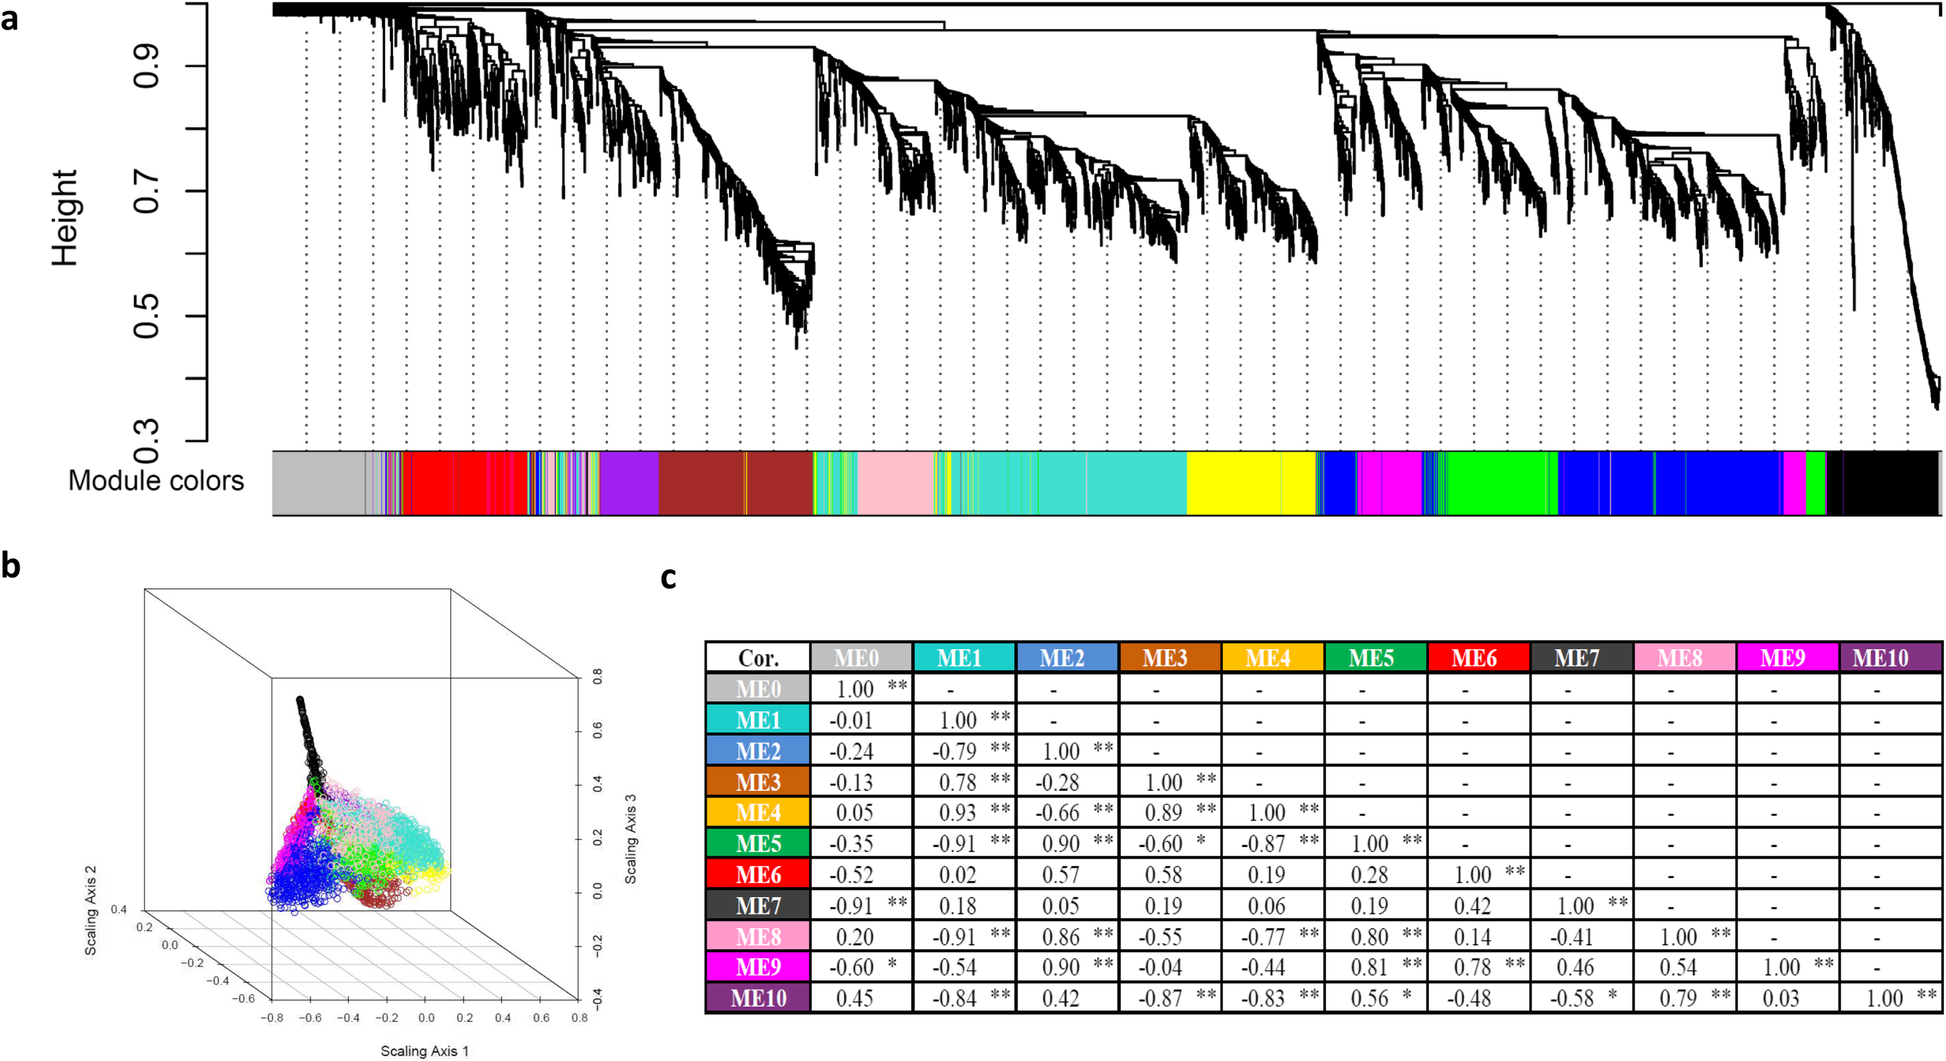
Task: Click the '0.9' tick on Height axis
Action: click(x=146, y=66)
